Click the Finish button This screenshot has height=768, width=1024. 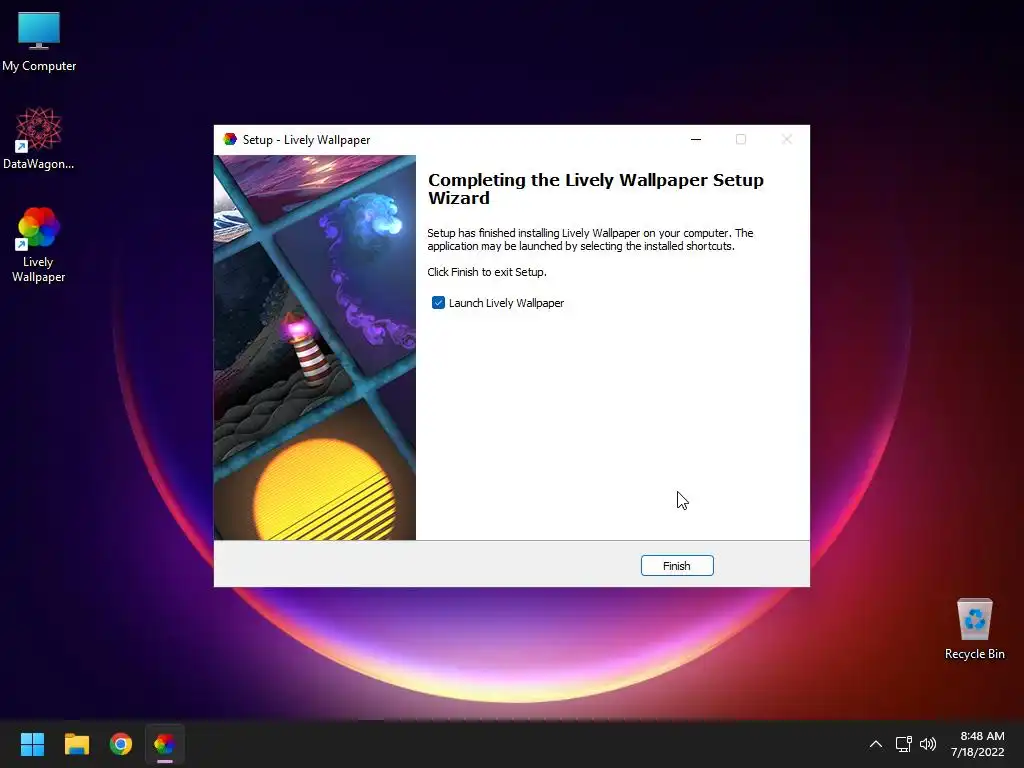coord(677,566)
